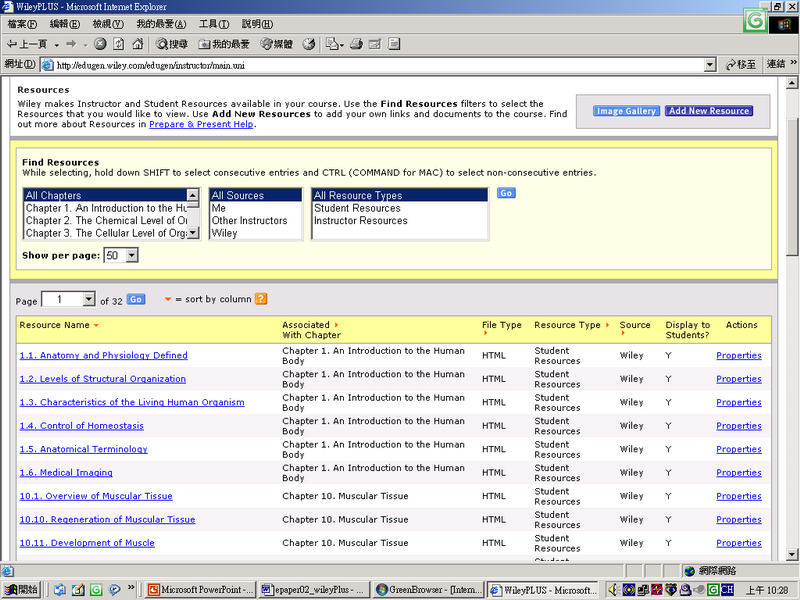Expand the quick launch overflow chevron

[131, 588]
